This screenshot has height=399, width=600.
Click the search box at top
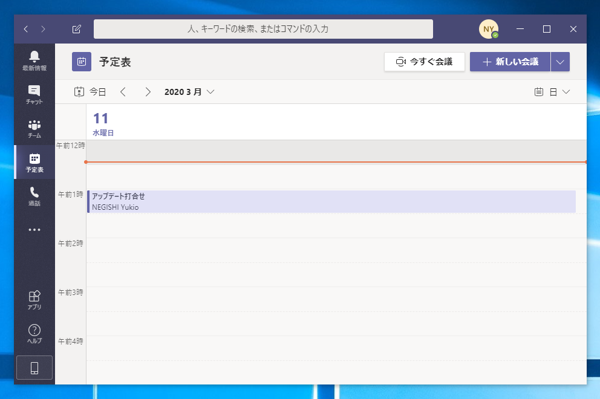263,29
